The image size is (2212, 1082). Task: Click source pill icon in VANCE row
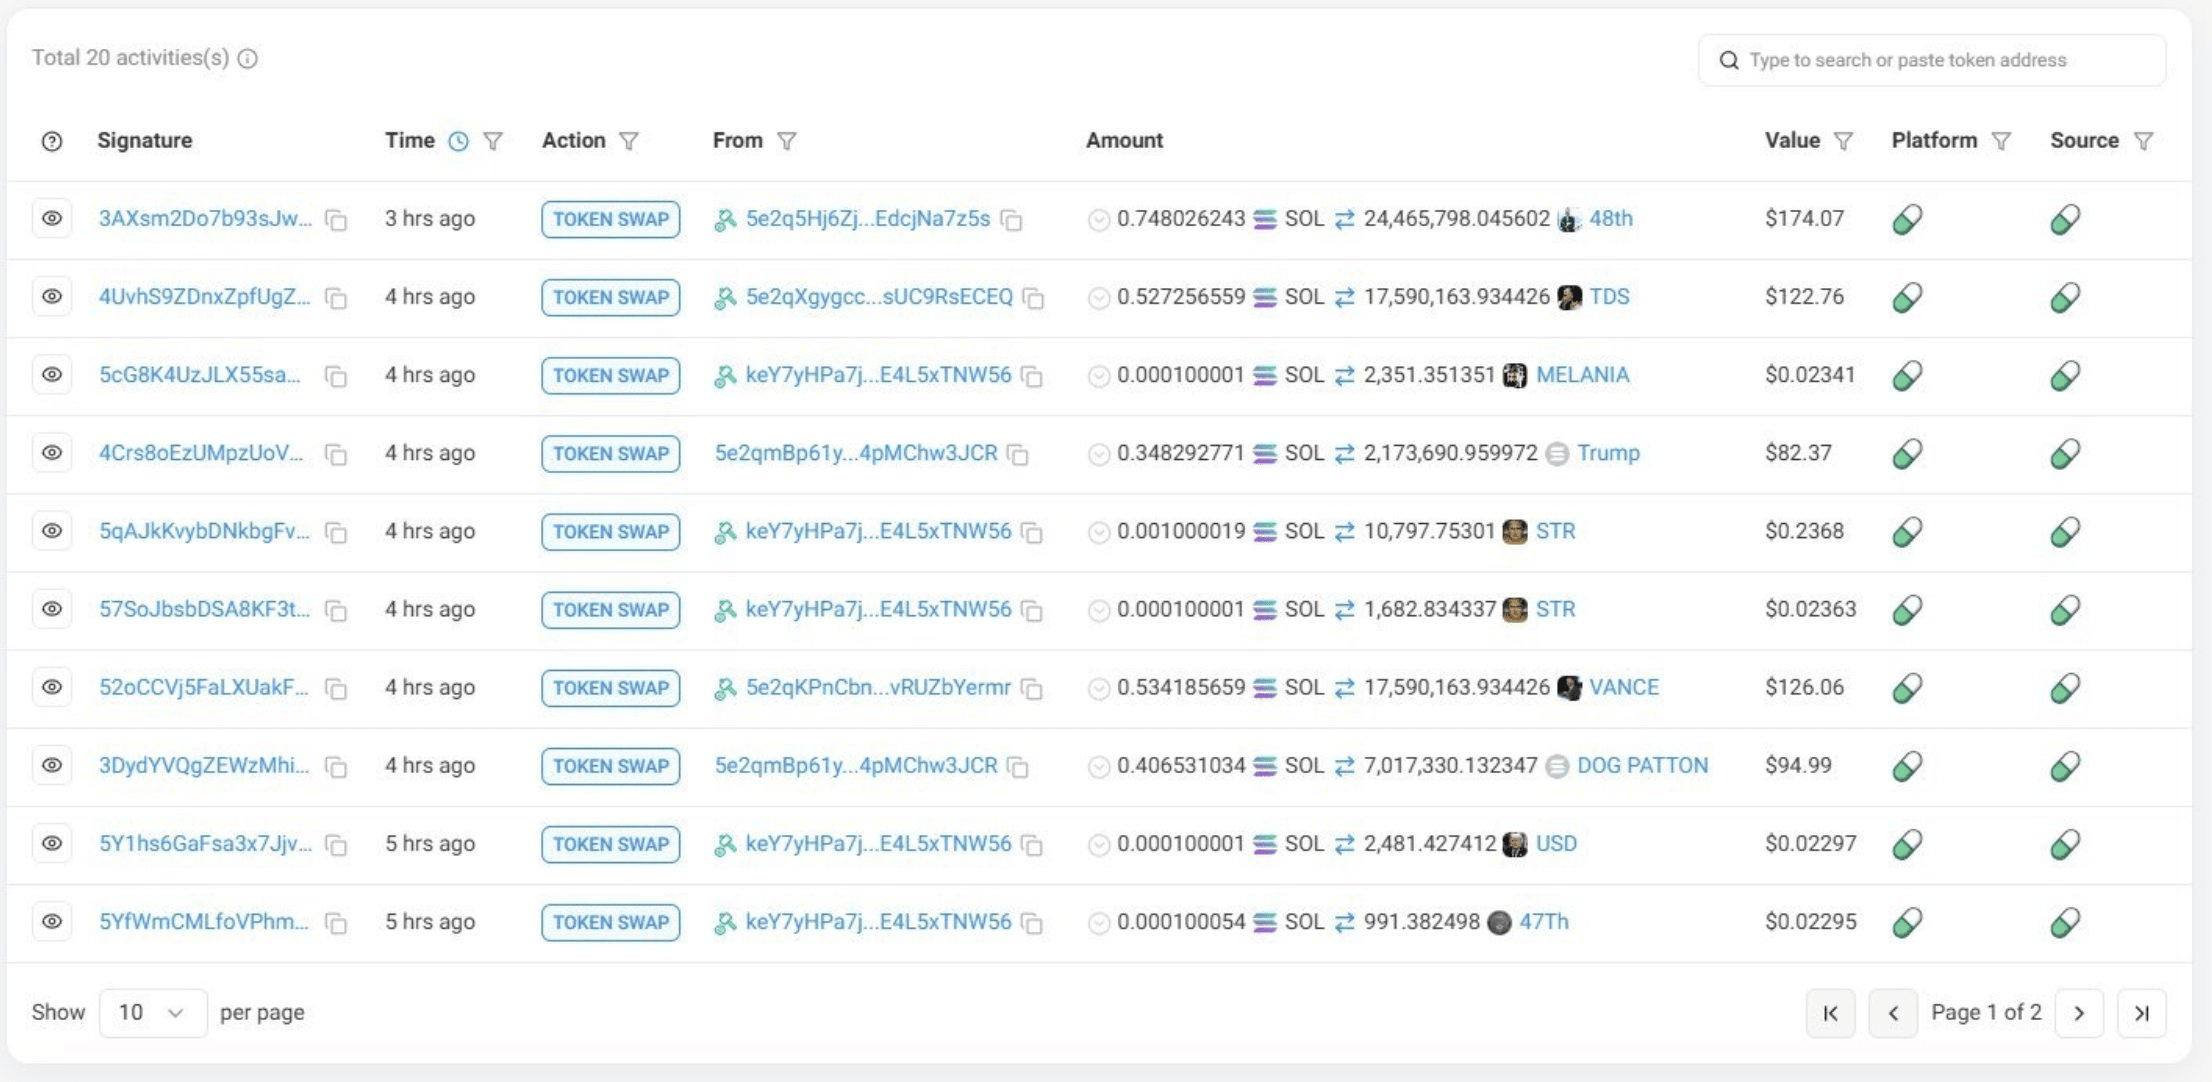pyautogui.click(x=2065, y=688)
